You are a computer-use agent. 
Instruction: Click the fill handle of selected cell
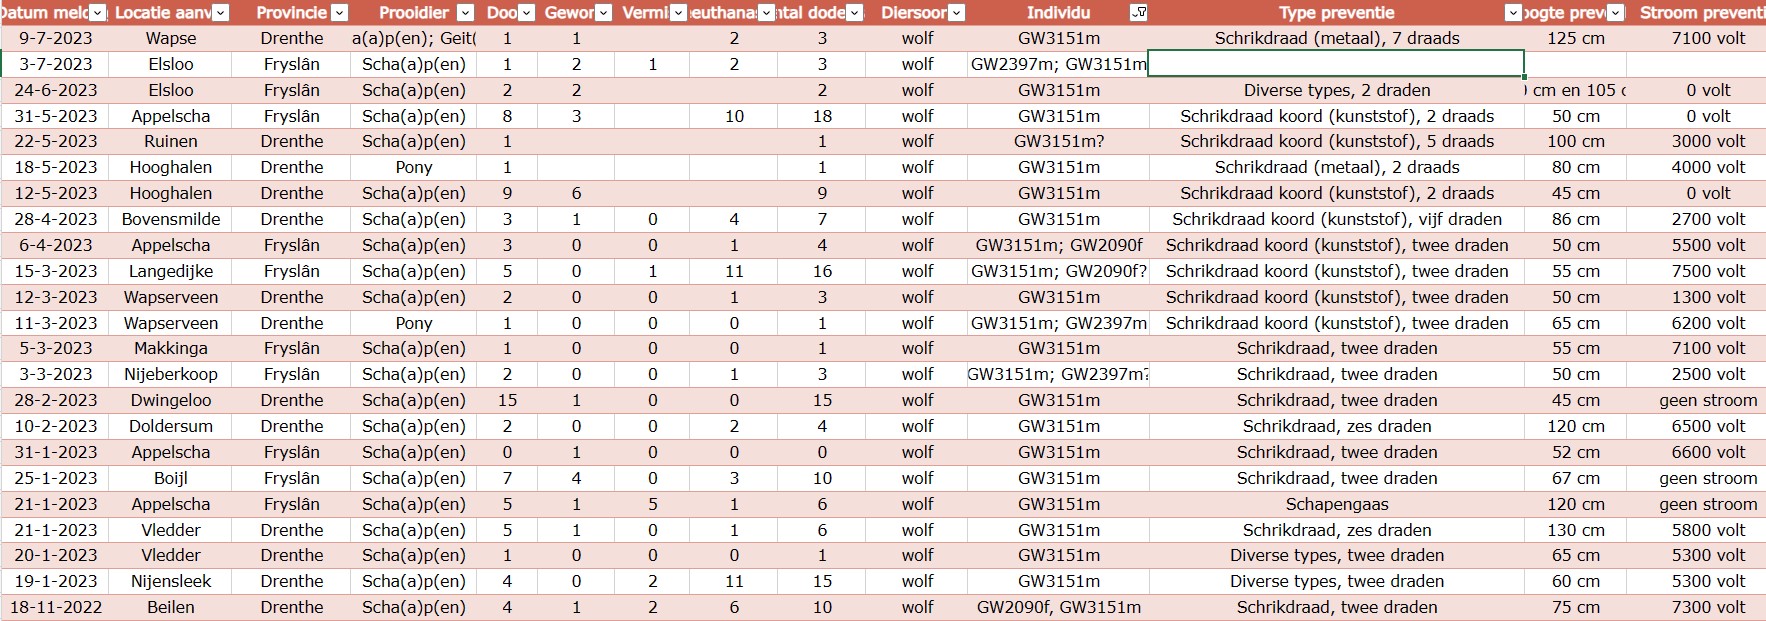coord(1524,77)
